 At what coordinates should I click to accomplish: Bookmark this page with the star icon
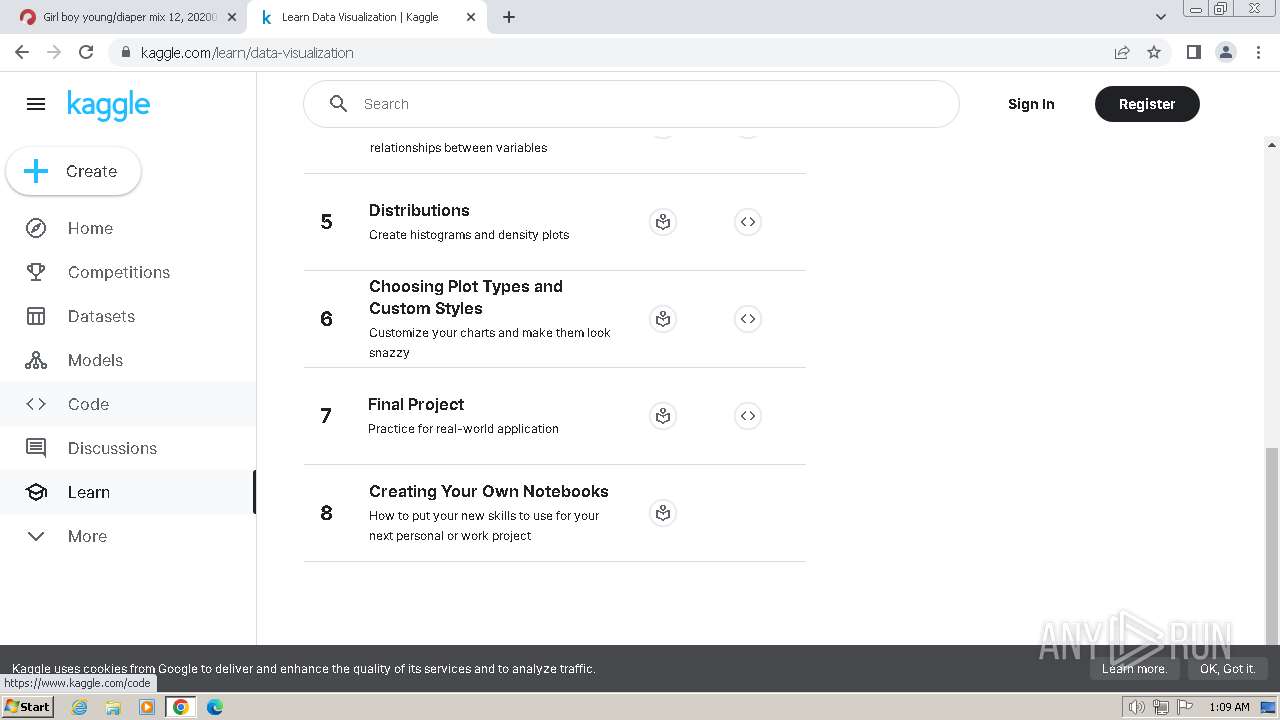(1154, 52)
